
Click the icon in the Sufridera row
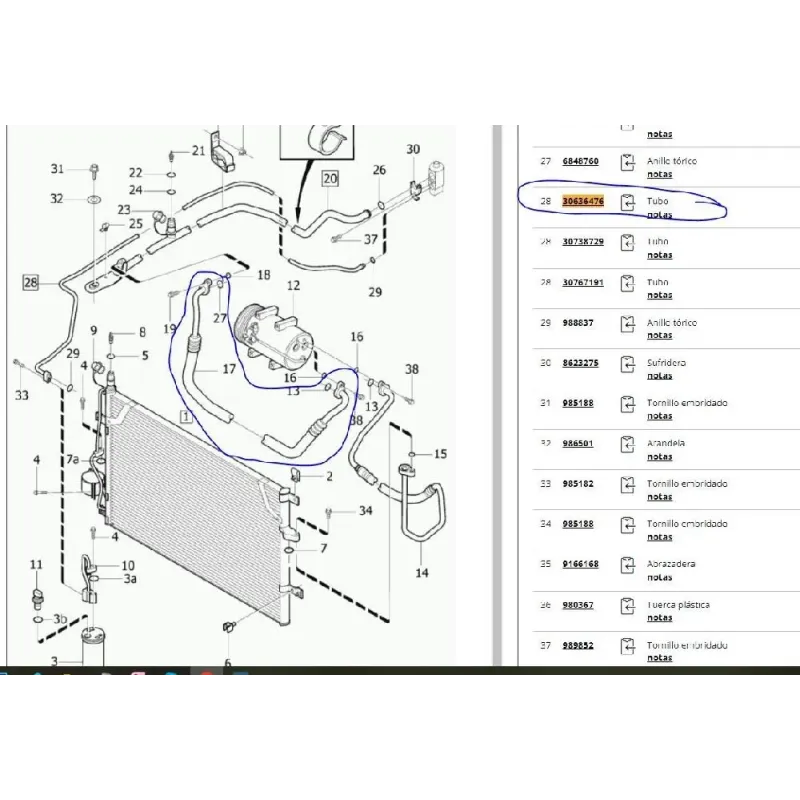point(628,364)
